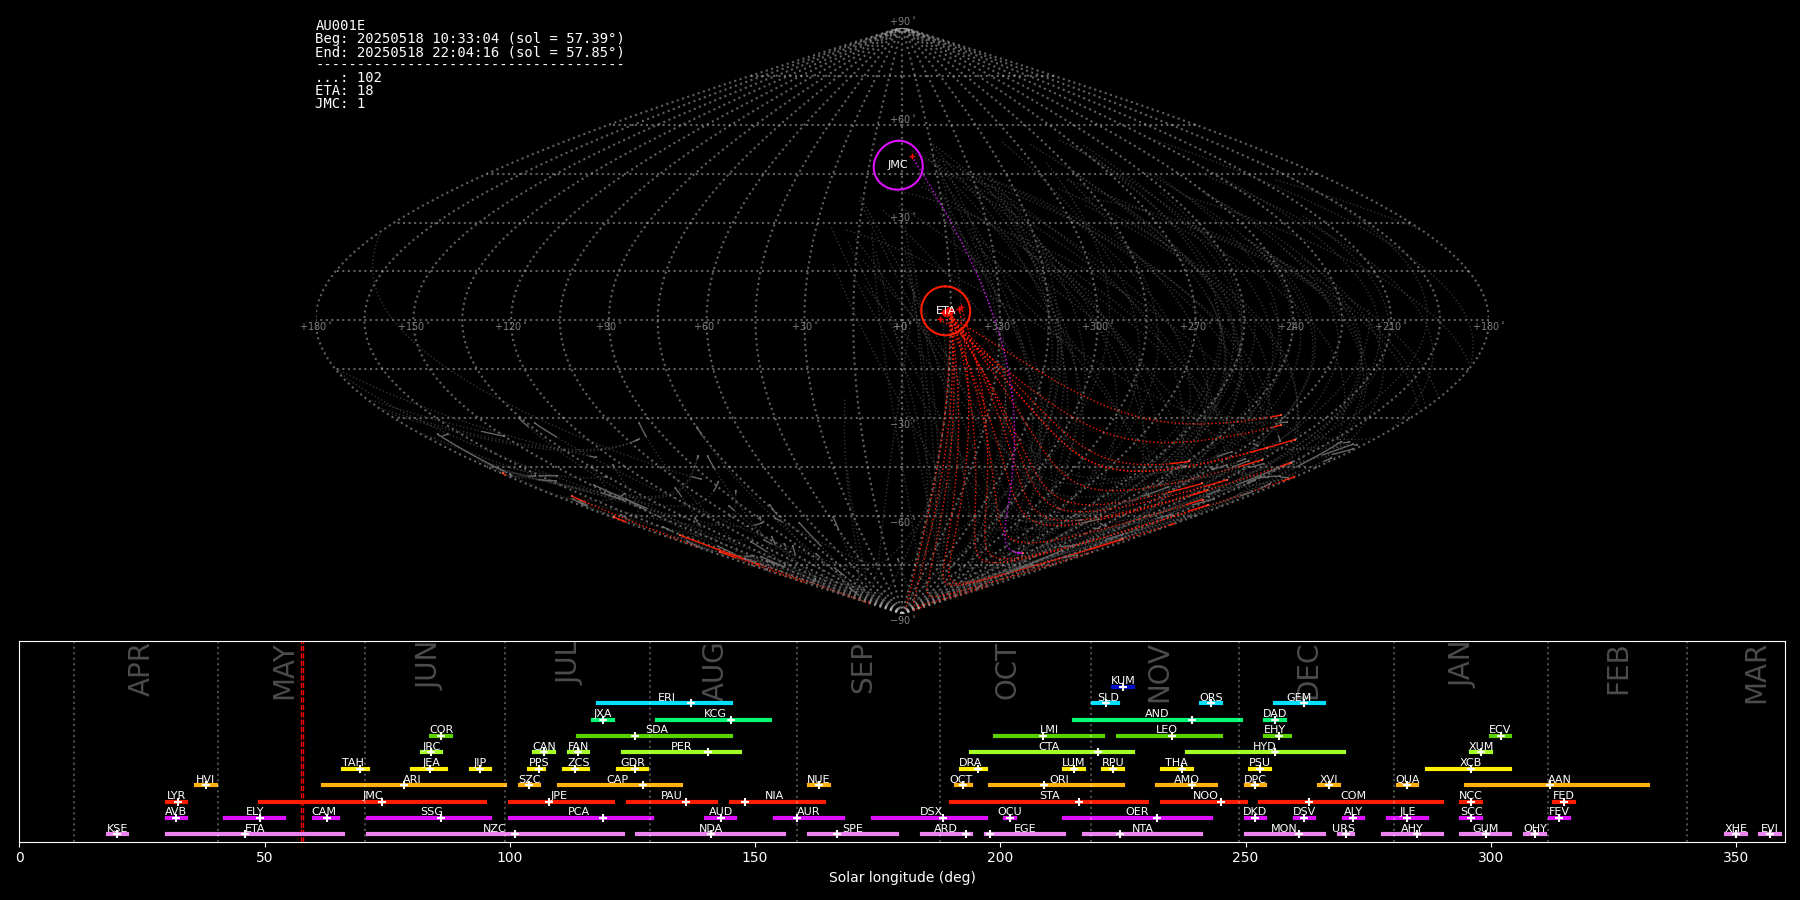Select the PER shower bar

pos(681,752)
